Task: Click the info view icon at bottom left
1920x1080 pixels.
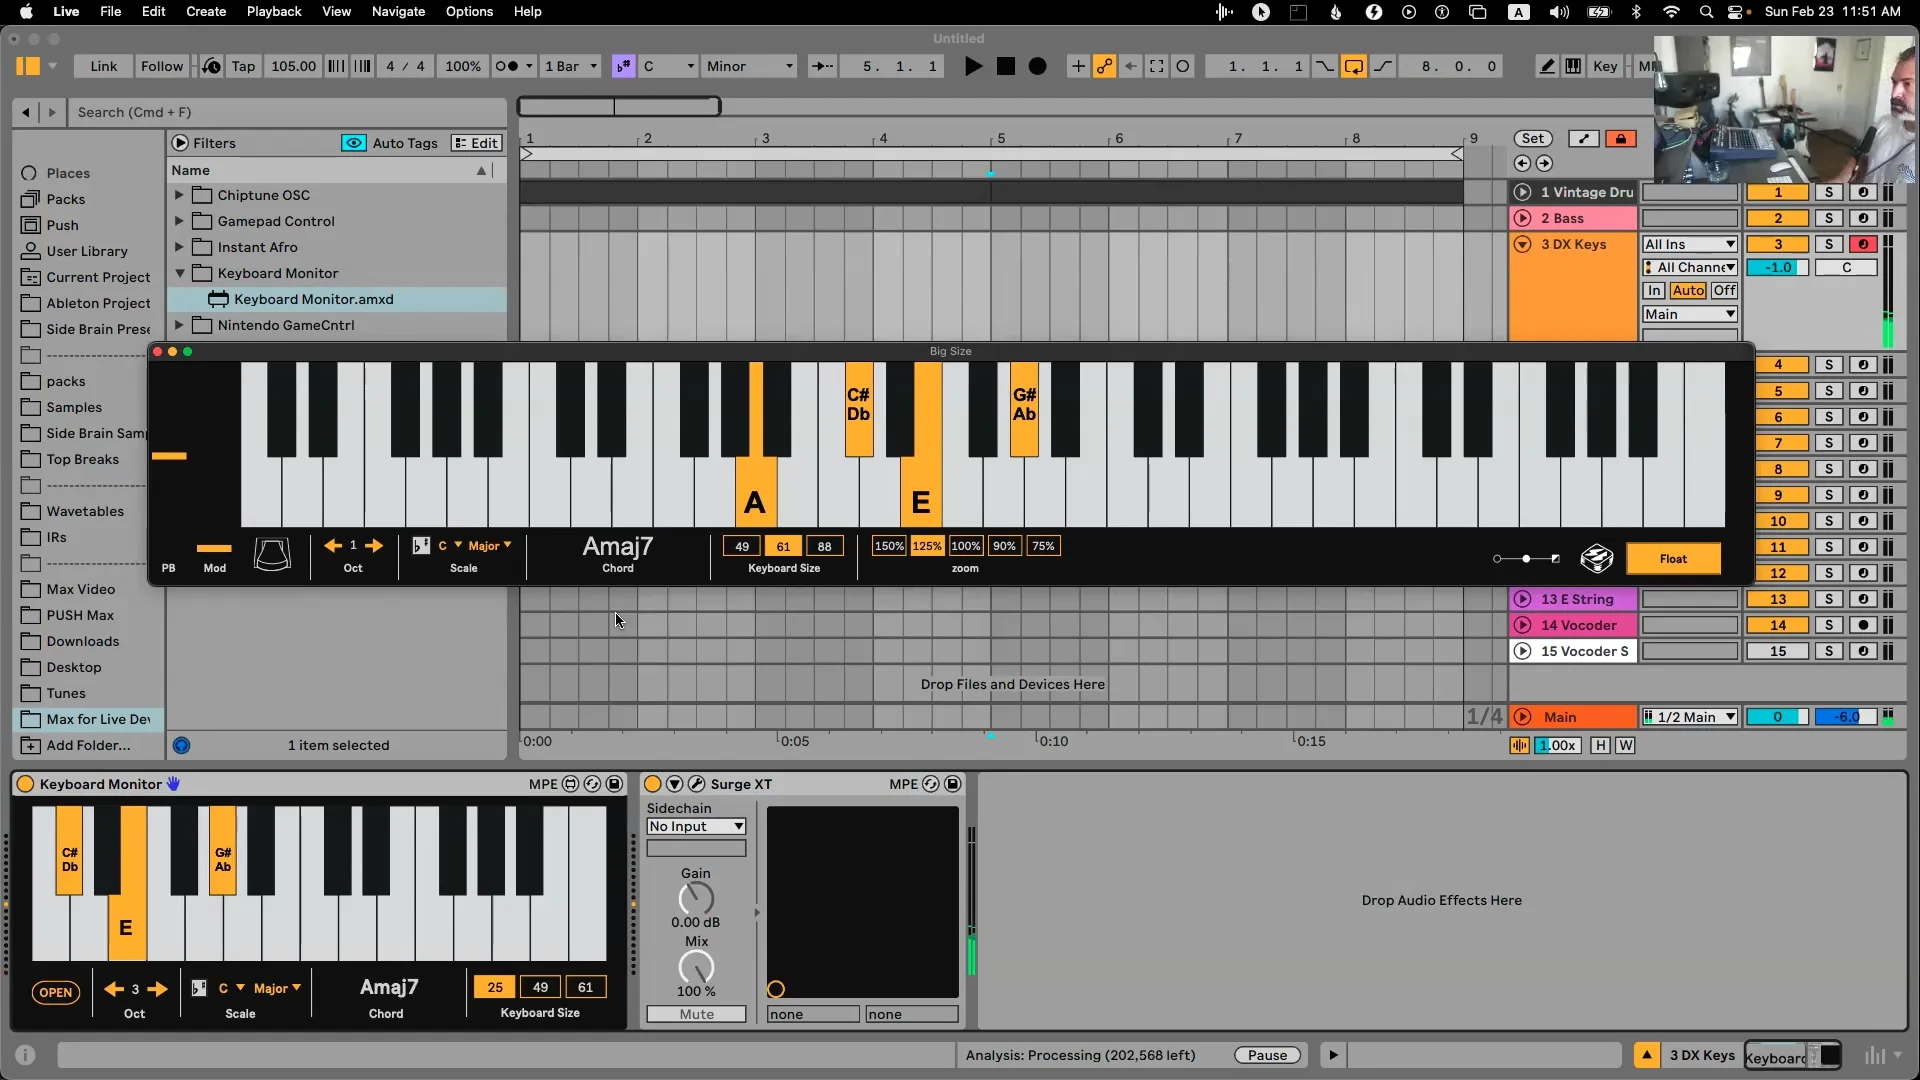Action: click(26, 1055)
